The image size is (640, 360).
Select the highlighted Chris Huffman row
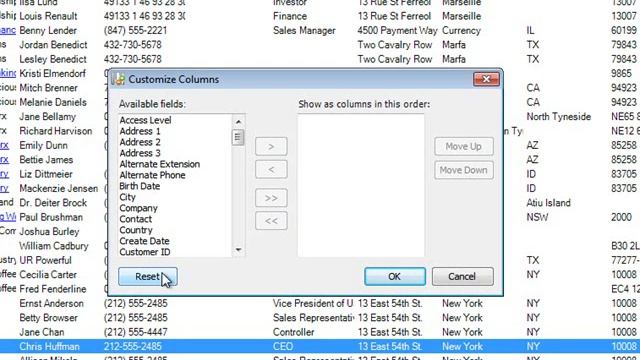pyautogui.click(x=320, y=347)
